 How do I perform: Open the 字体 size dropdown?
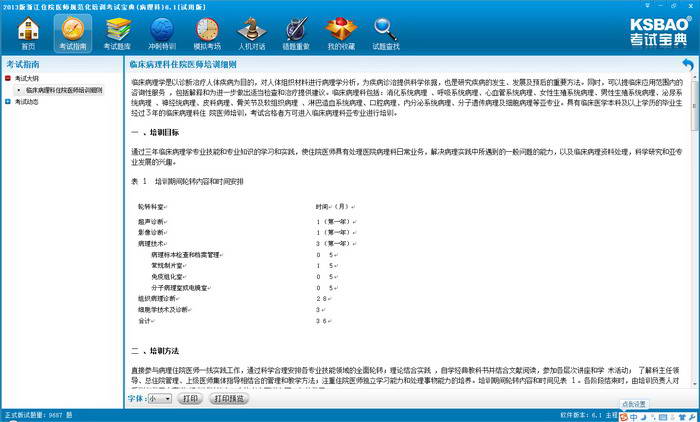(160, 399)
